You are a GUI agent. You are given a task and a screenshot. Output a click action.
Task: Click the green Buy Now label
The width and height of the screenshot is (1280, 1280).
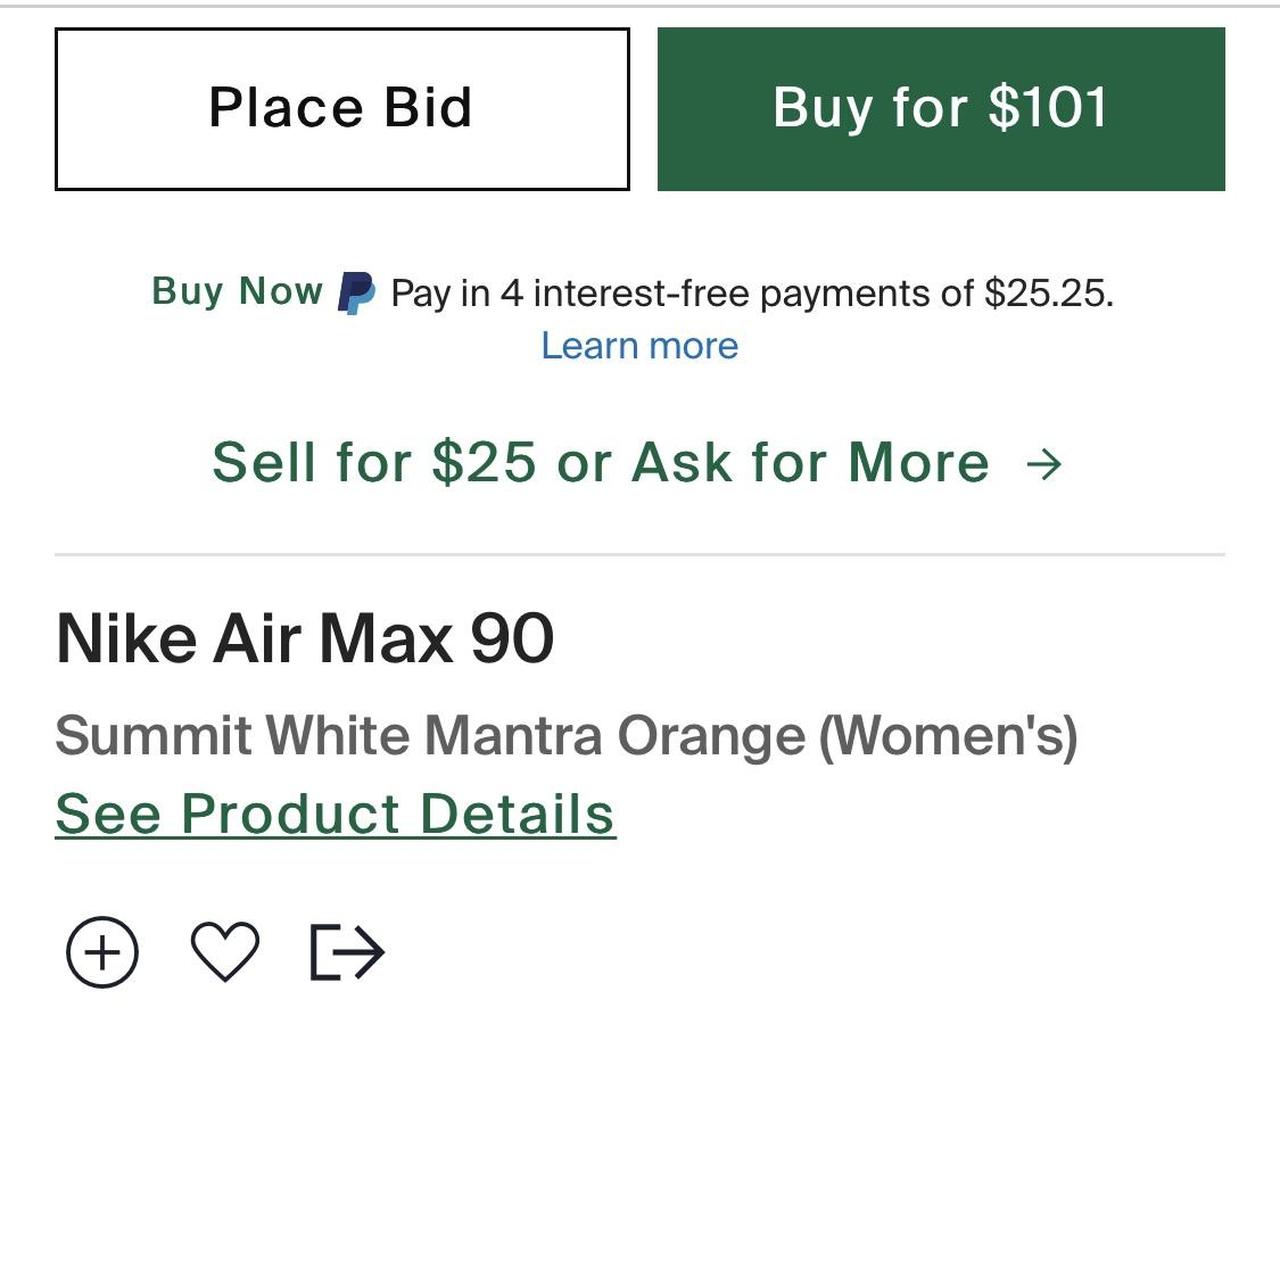237,291
